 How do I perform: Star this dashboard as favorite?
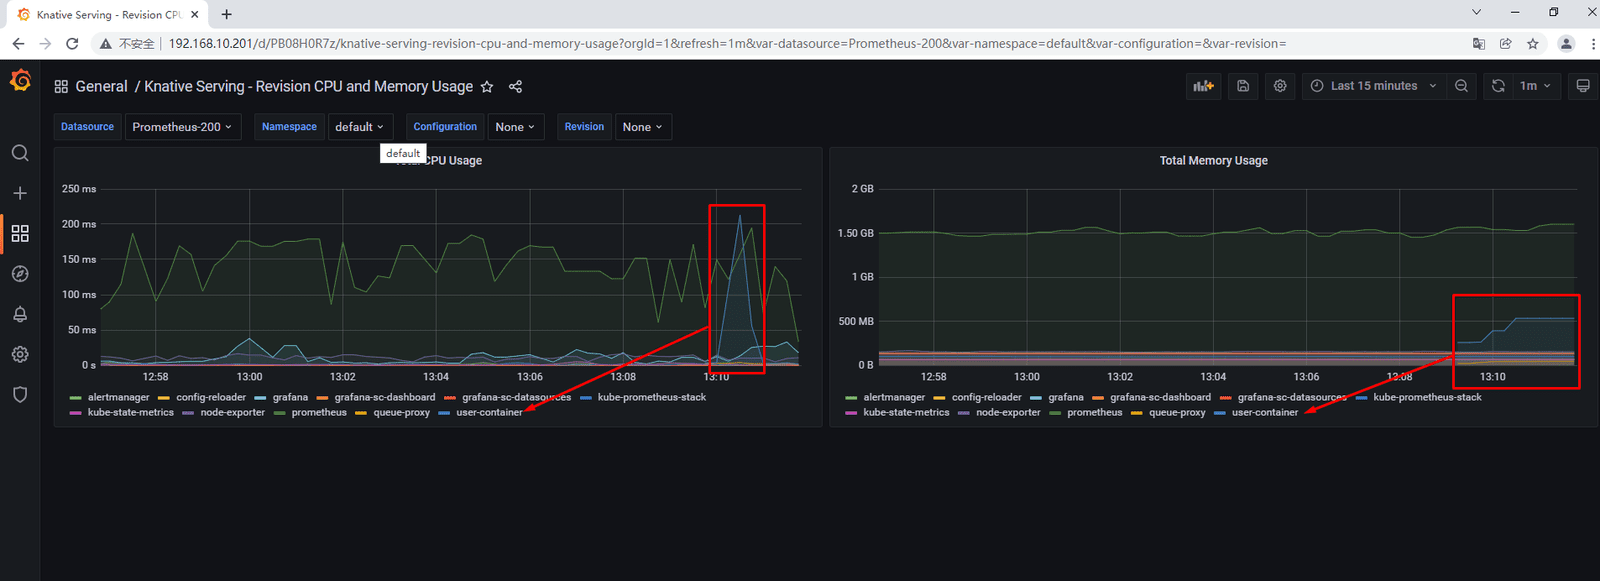(487, 87)
